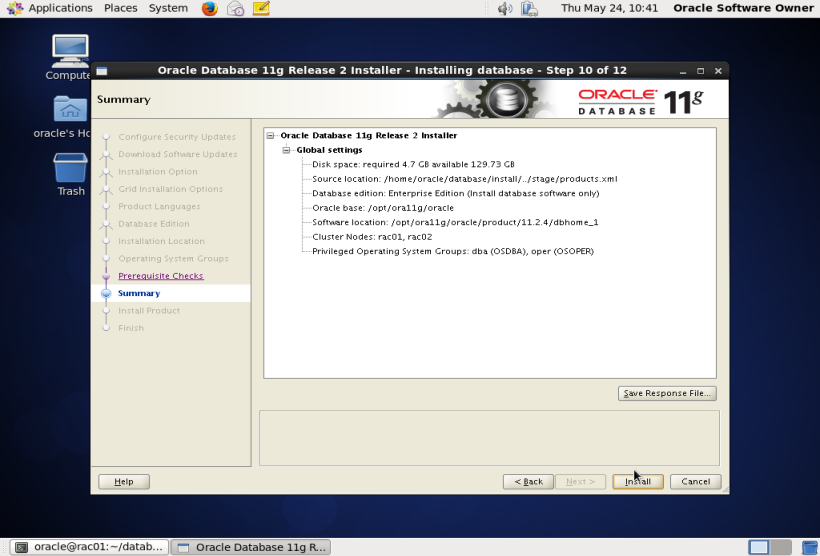820x556 pixels.
Task: Click the Install button
Action: (x=638, y=482)
